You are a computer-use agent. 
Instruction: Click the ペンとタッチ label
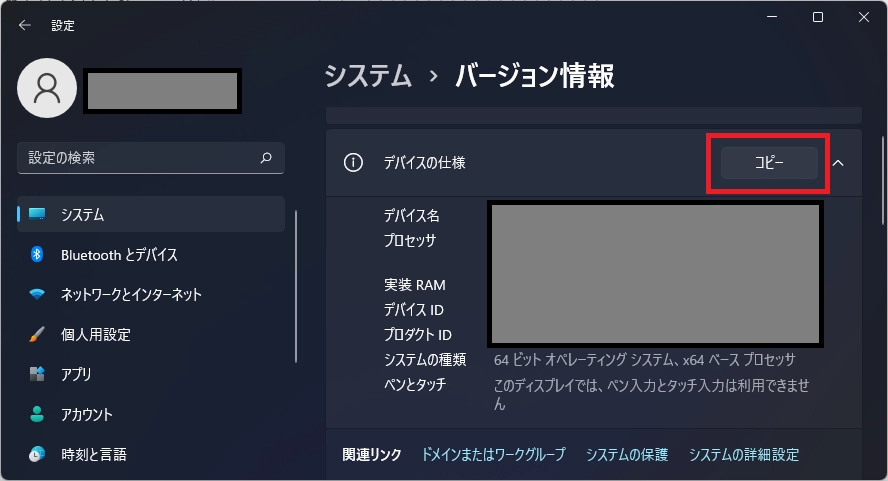click(x=415, y=385)
